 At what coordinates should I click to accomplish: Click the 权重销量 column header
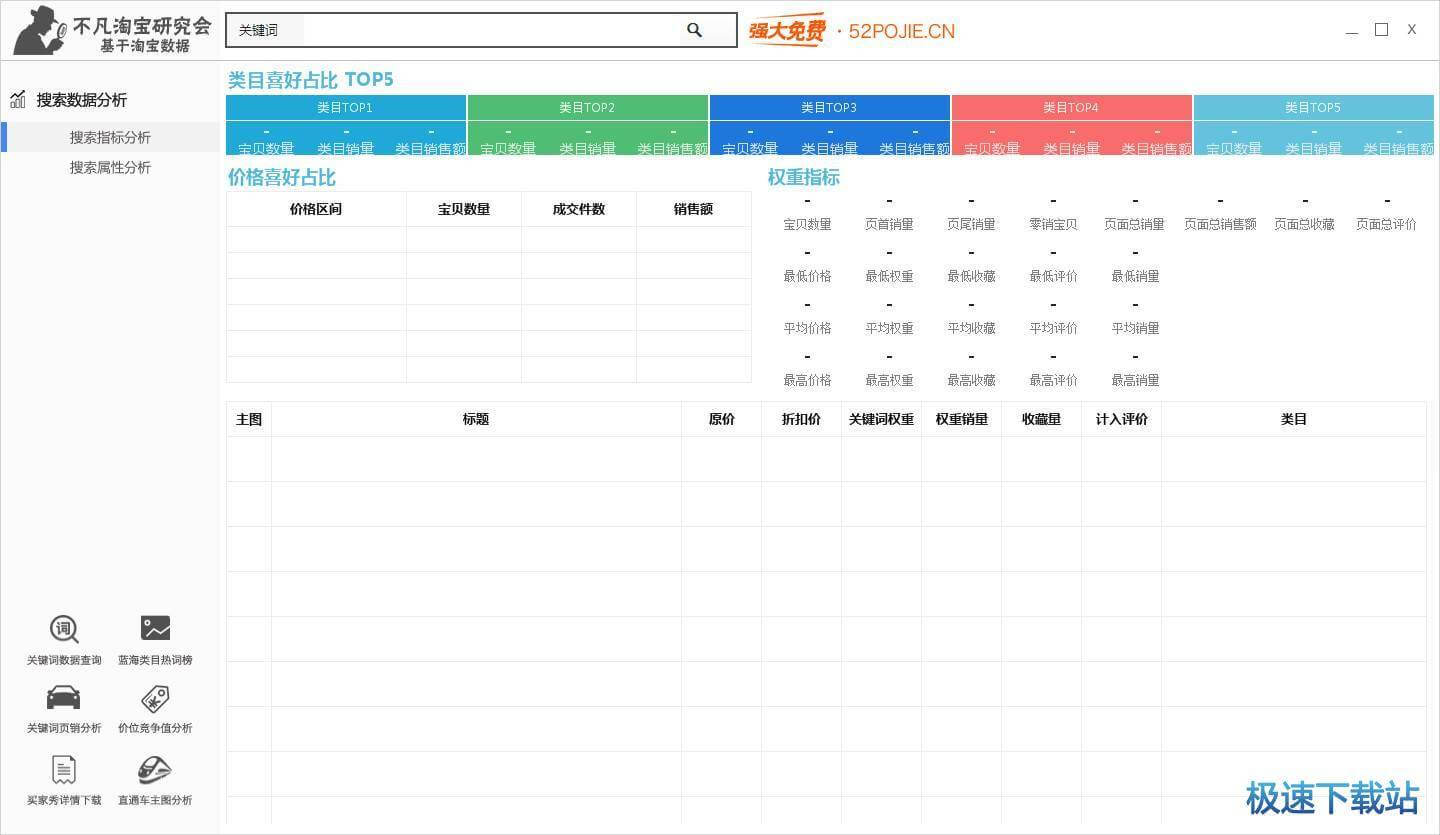click(x=962, y=419)
